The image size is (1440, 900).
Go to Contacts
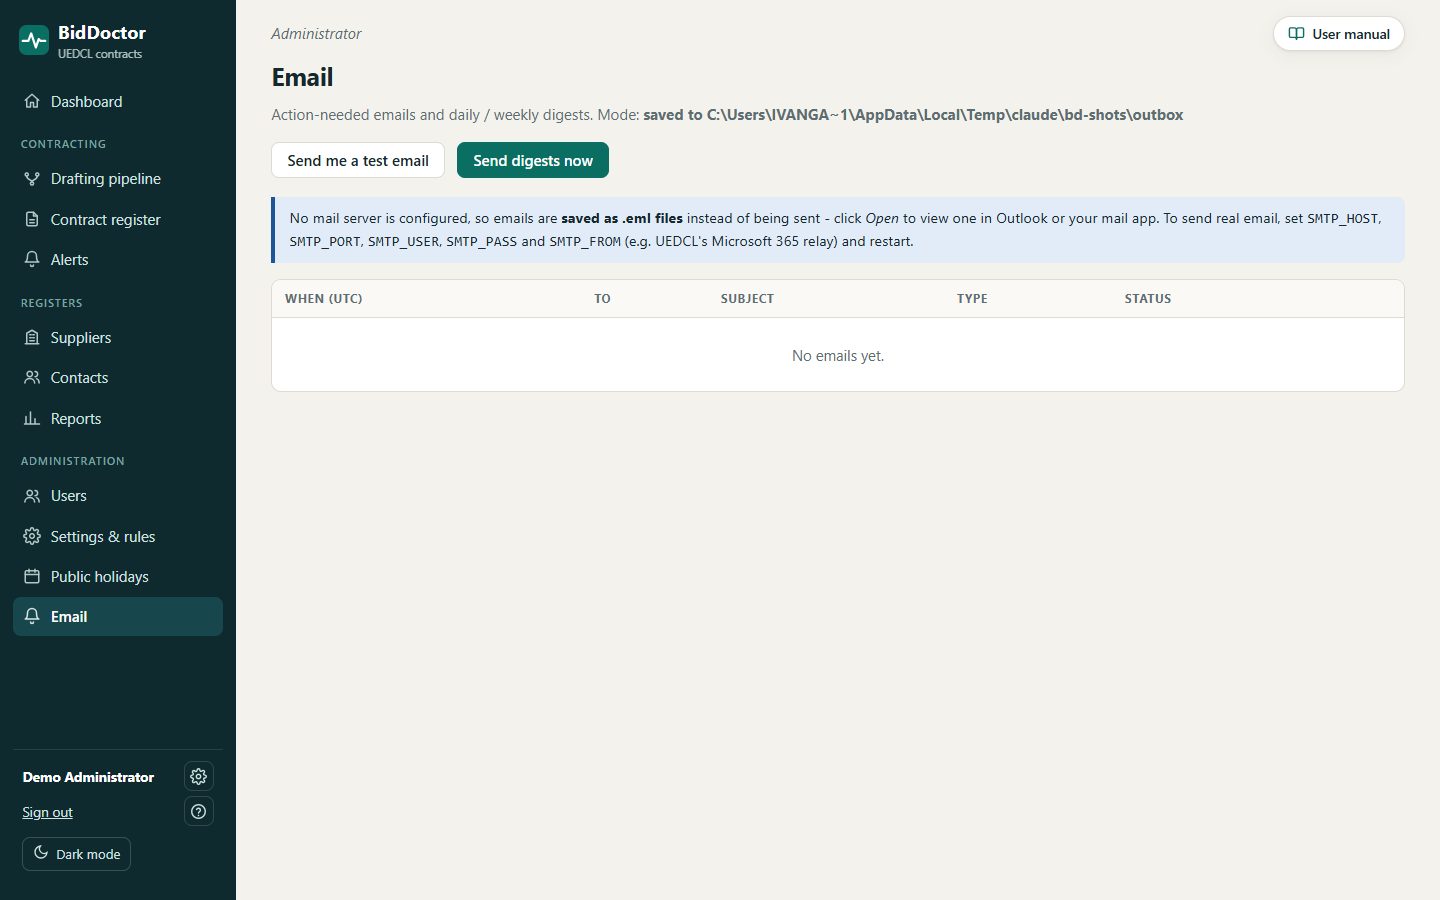(x=118, y=377)
